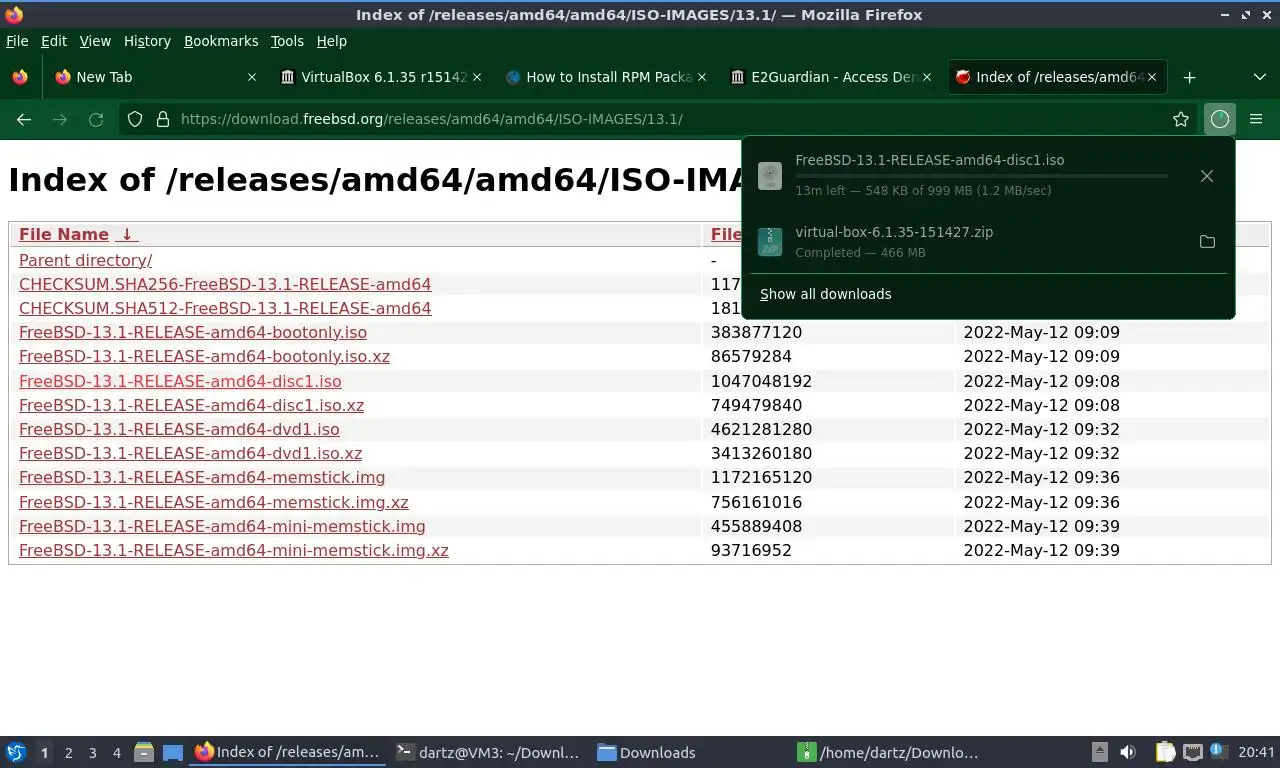Open the clipboard manager tray icon
1280x768 pixels.
click(x=1165, y=752)
